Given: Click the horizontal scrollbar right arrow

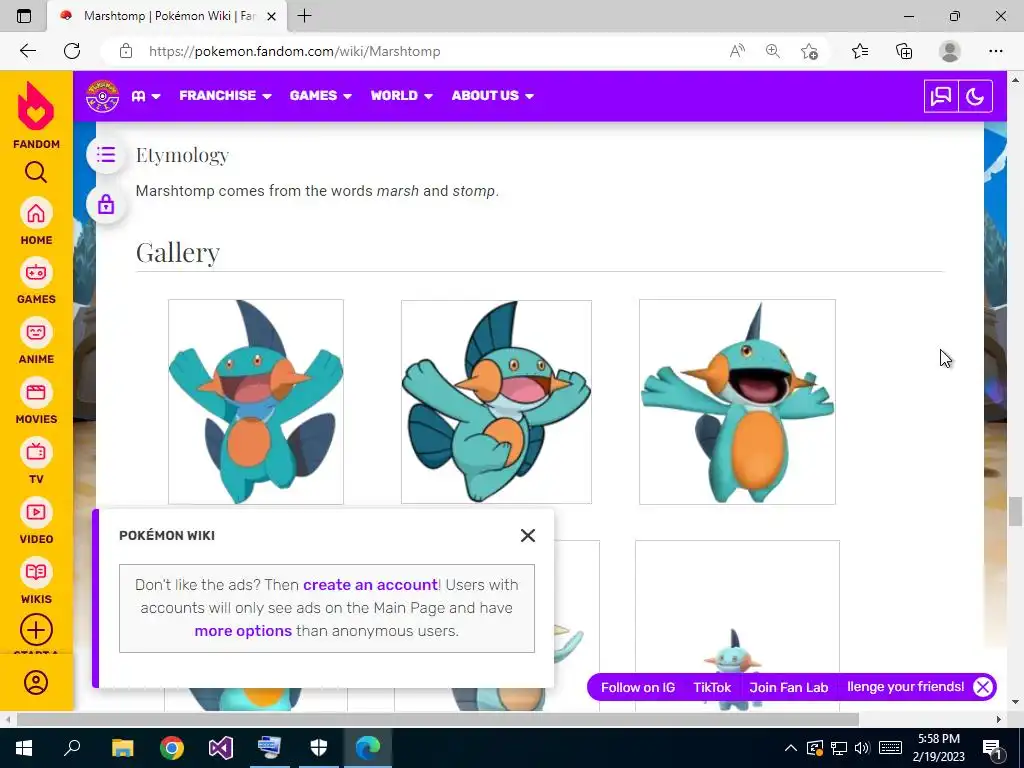Looking at the screenshot, I should click(999, 719).
